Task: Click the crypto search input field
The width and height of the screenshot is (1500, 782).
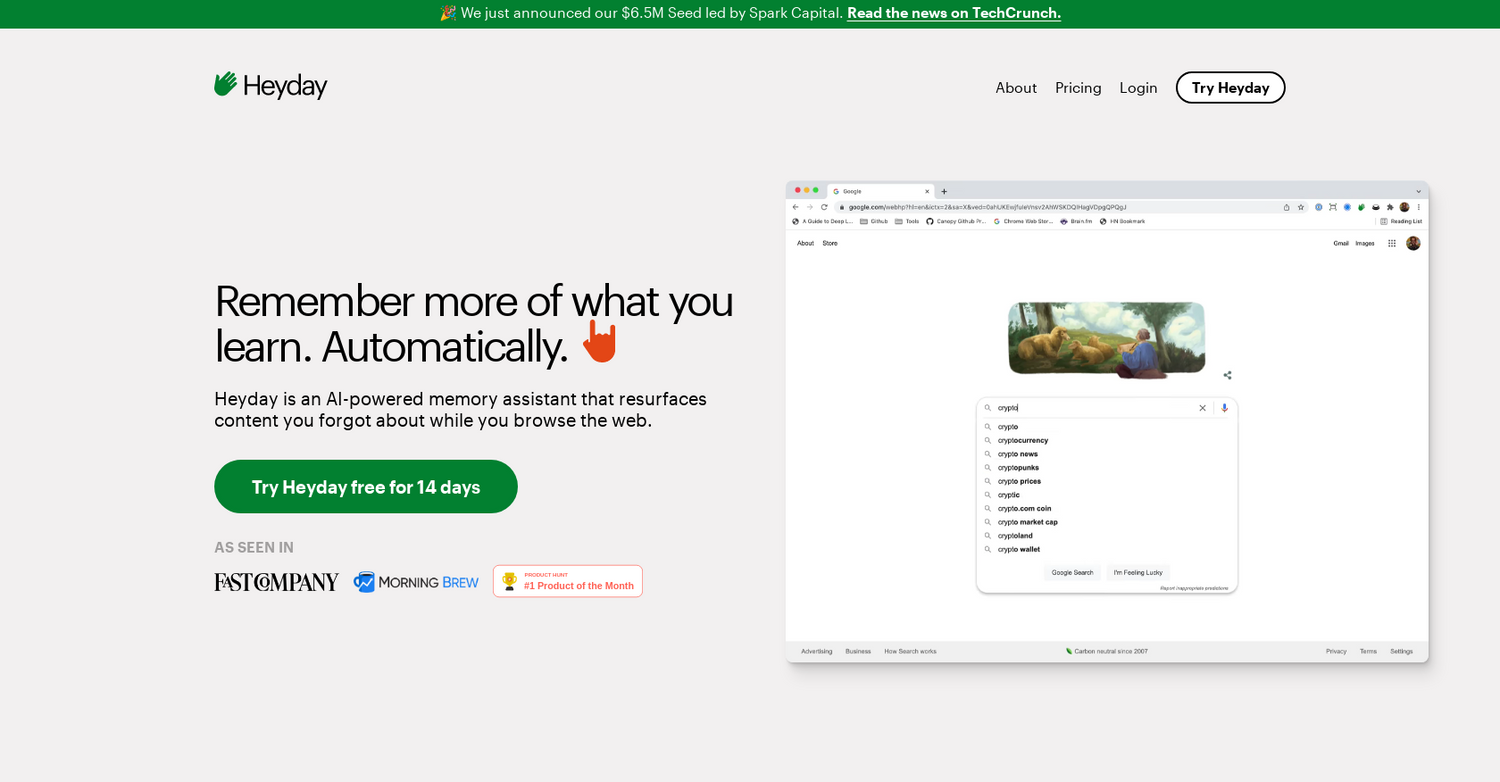Action: click(x=1090, y=407)
